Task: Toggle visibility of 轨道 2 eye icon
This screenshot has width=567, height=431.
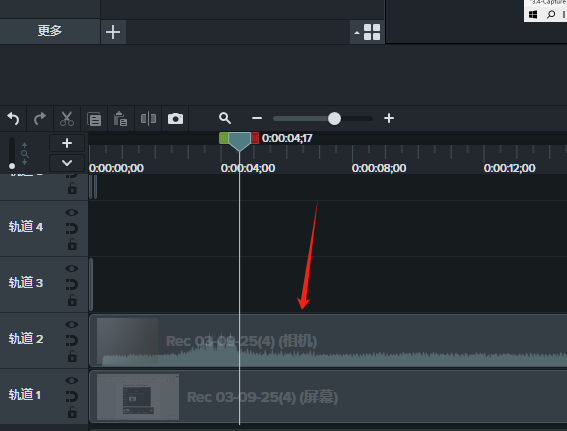Action: pyautogui.click(x=72, y=324)
